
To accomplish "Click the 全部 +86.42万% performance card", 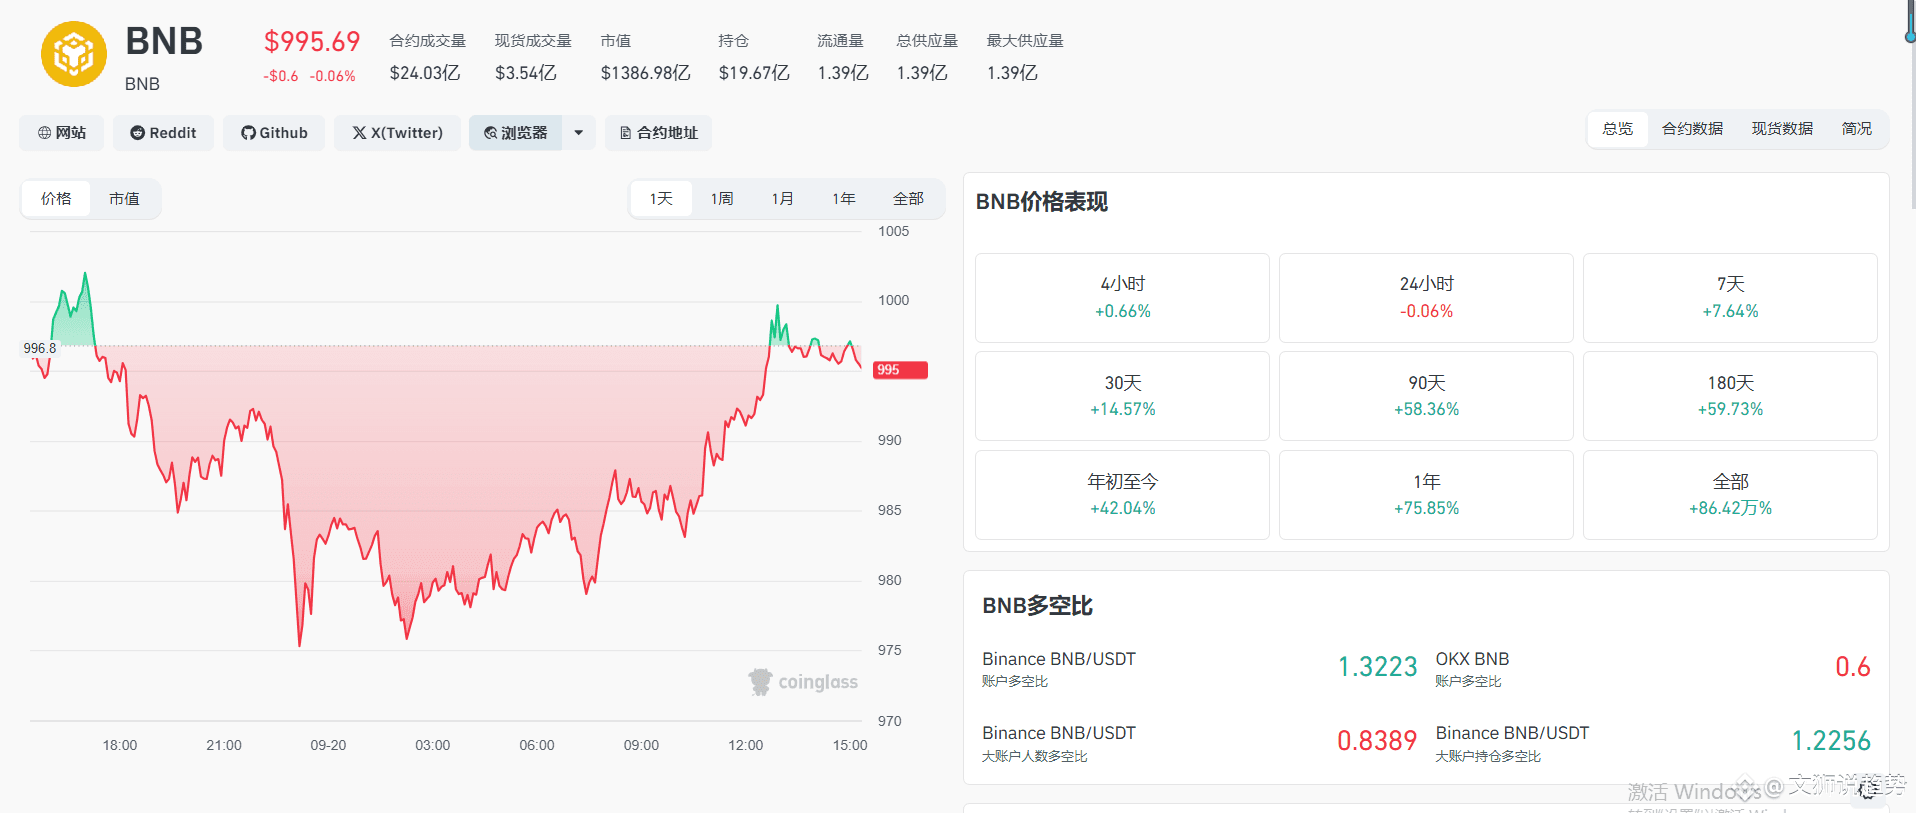I will pos(1730,495).
